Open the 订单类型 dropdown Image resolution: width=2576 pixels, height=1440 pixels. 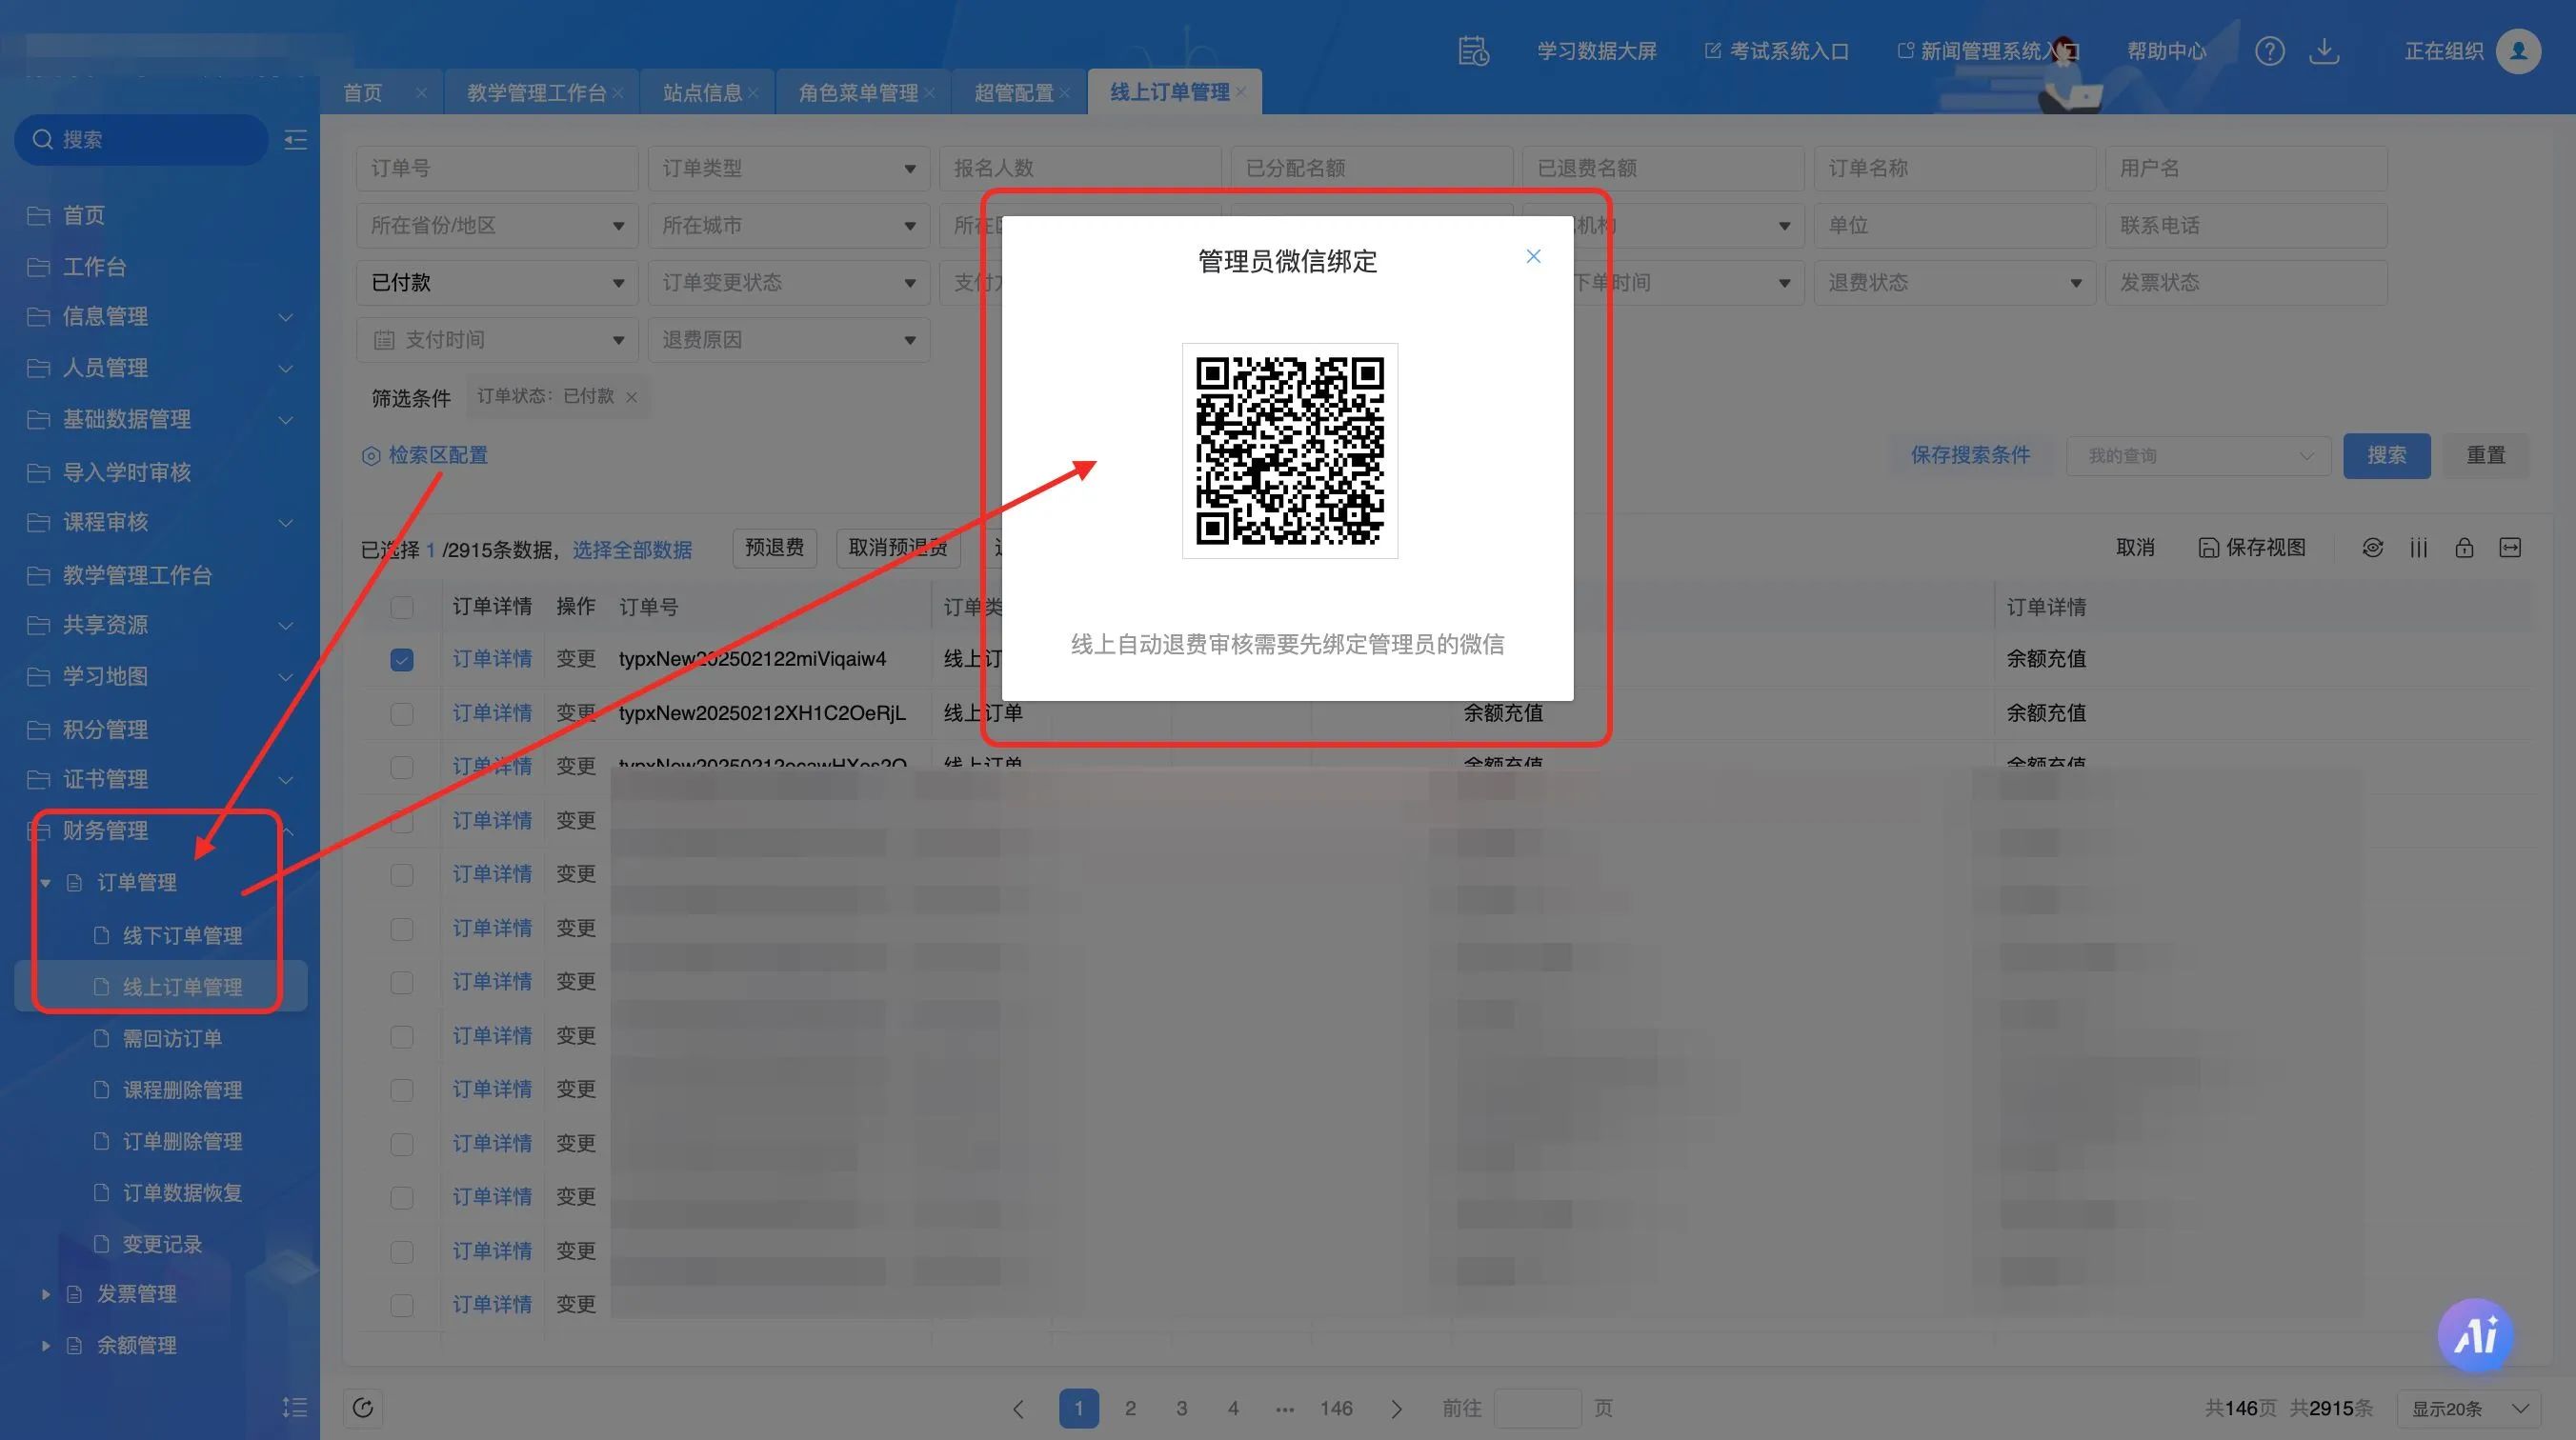[789, 168]
